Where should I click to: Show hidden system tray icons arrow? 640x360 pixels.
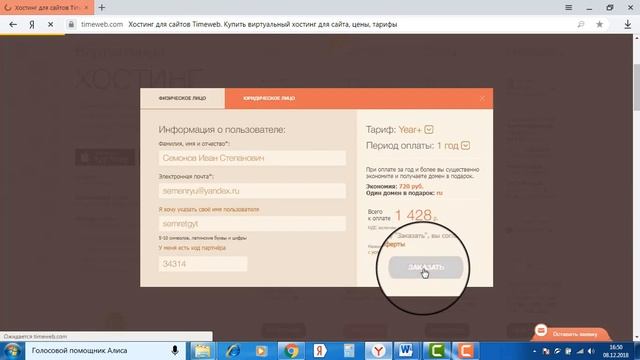[534, 351]
